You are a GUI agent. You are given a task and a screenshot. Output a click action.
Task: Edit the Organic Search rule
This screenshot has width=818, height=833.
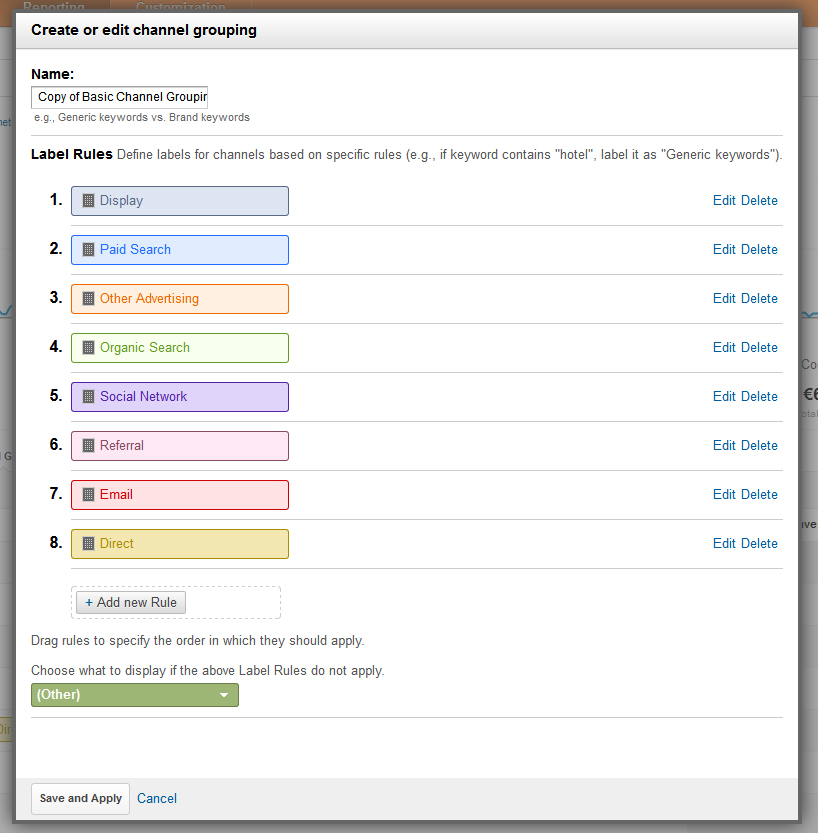(724, 348)
